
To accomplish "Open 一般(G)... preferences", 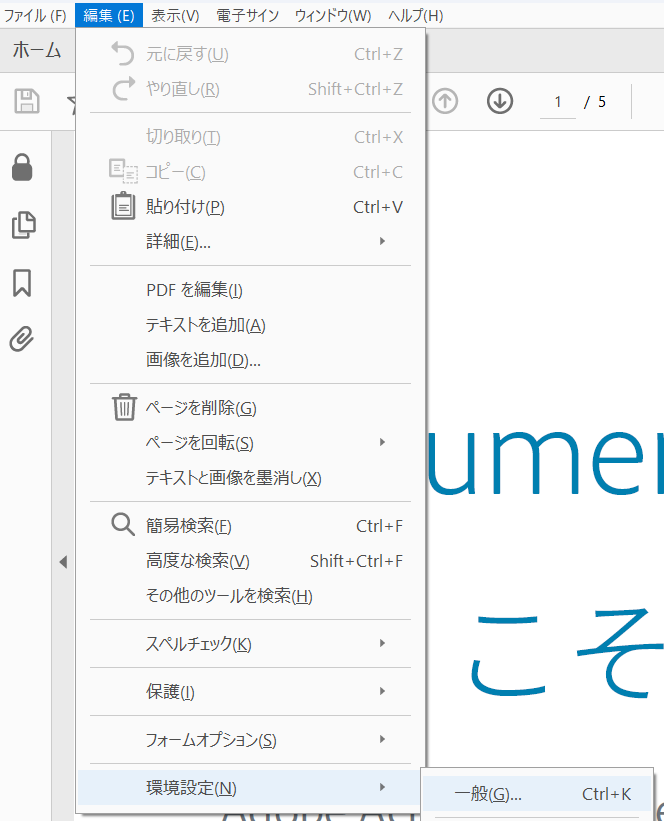I will (537, 794).
